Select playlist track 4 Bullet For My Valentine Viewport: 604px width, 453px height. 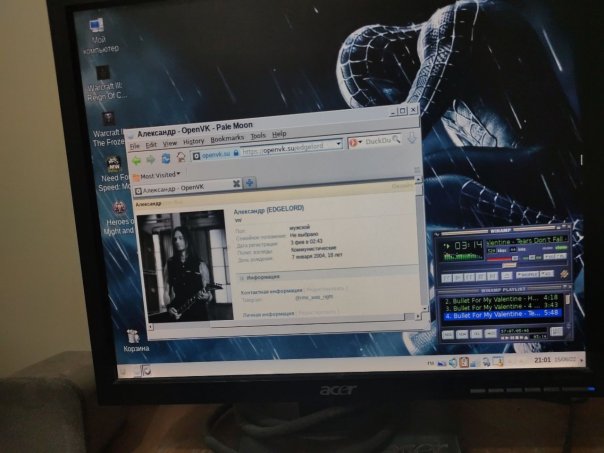(x=503, y=314)
